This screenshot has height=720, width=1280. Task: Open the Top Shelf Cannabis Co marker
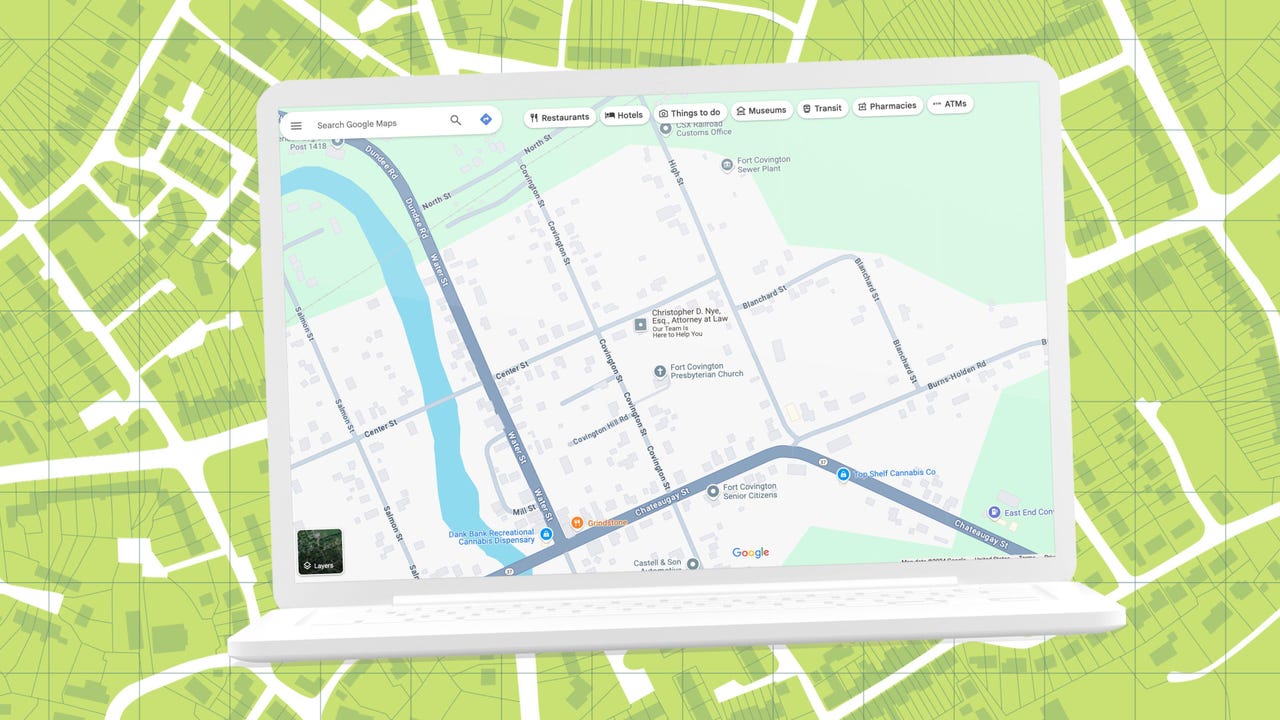(x=843, y=474)
